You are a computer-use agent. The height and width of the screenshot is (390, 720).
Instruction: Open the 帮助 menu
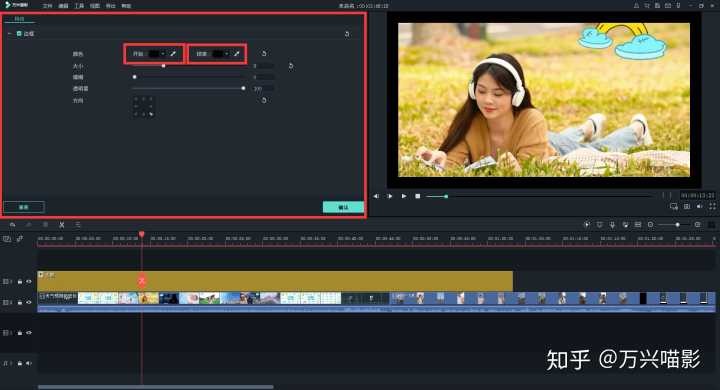pyautogui.click(x=126, y=6)
